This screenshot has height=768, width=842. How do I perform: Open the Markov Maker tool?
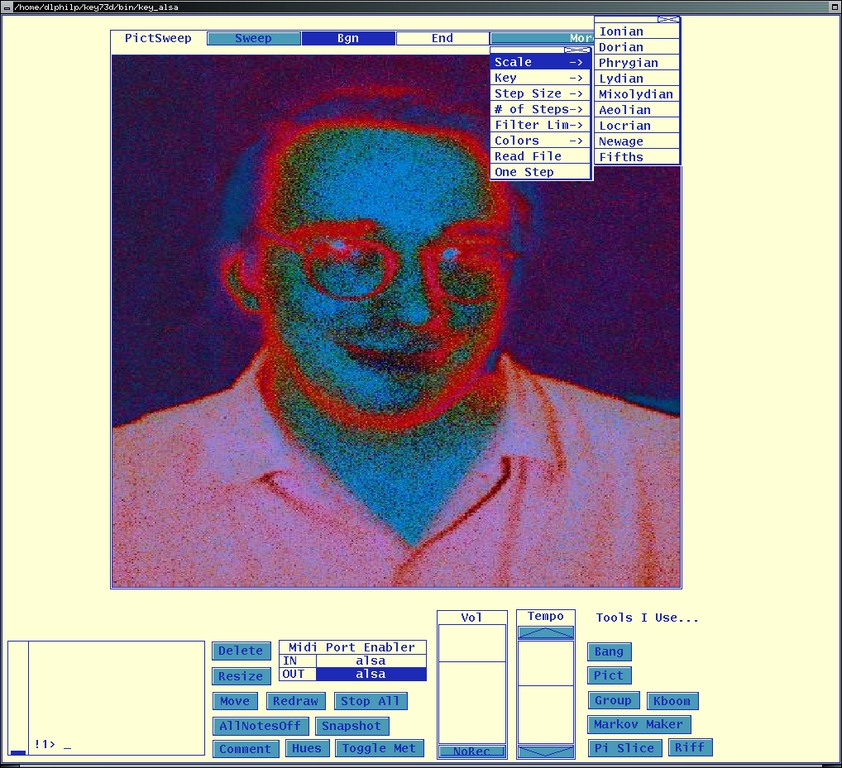(638, 724)
